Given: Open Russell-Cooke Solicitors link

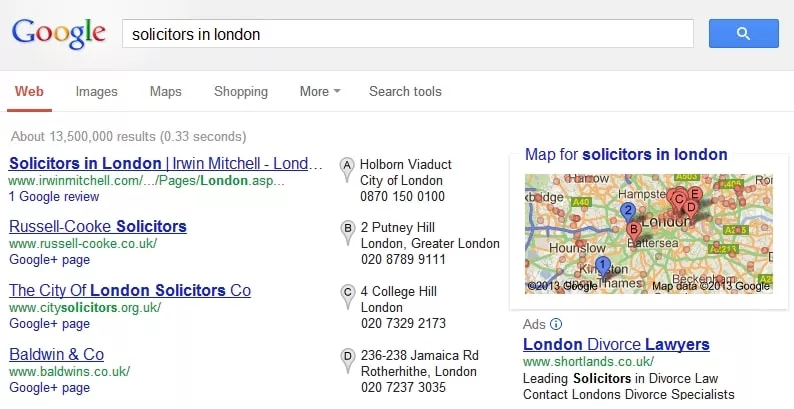Looking at the screenshot, I should (x=98, y=226).
